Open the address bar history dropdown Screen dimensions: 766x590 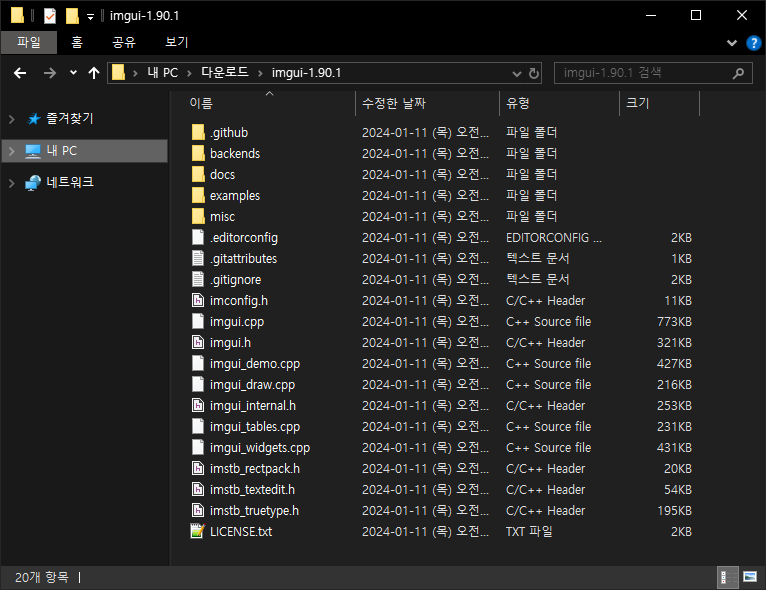tap(516, 74)
